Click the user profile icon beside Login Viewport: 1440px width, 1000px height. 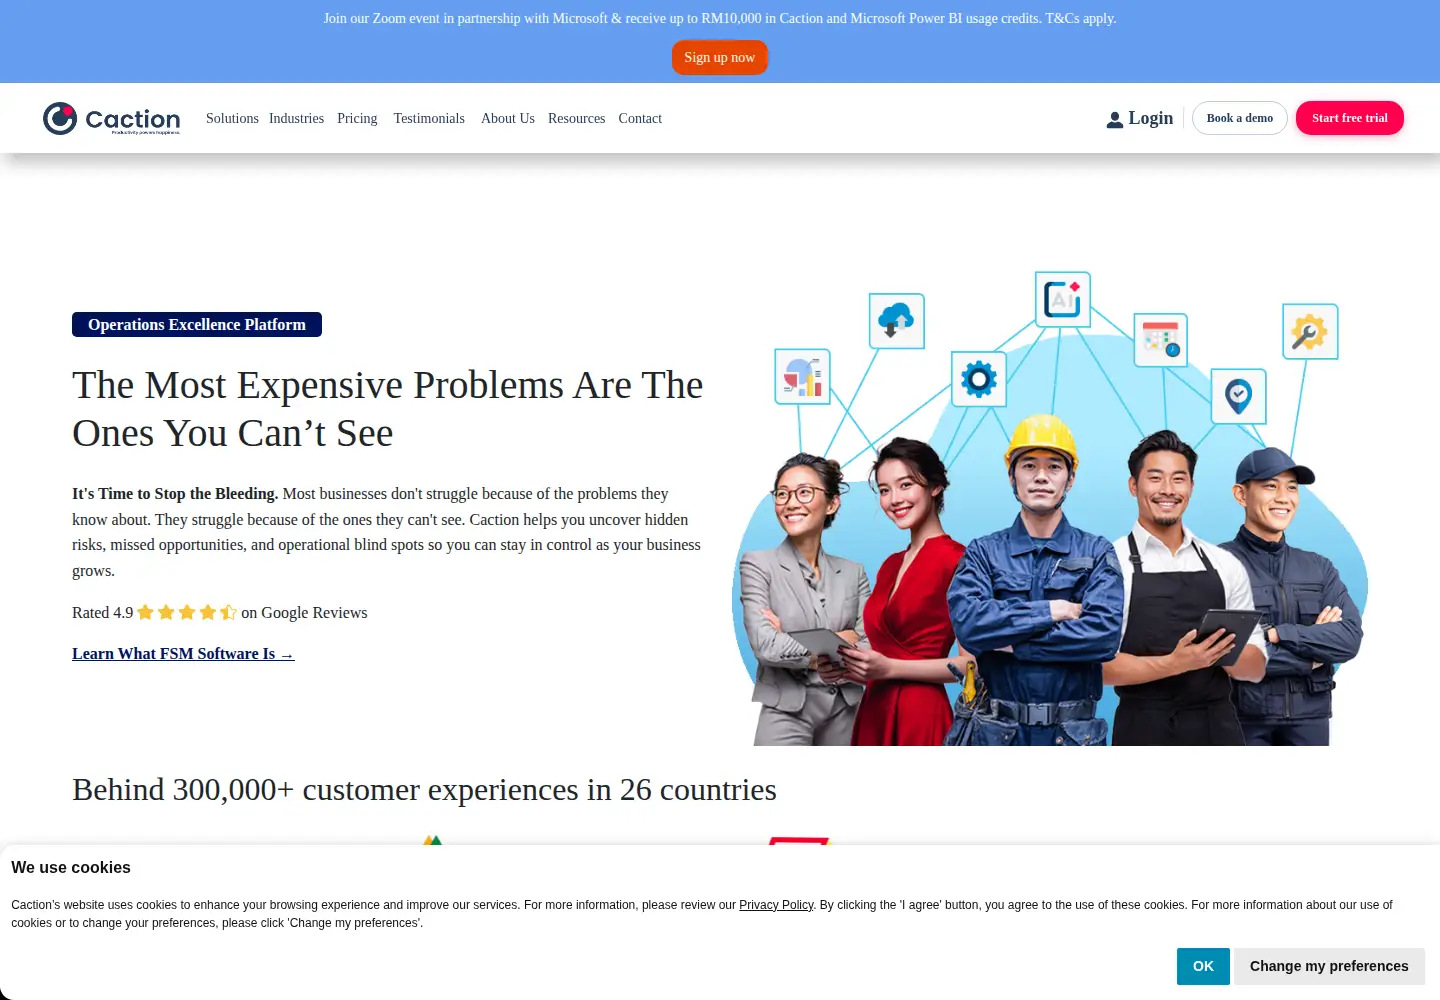click(1115, 119)
